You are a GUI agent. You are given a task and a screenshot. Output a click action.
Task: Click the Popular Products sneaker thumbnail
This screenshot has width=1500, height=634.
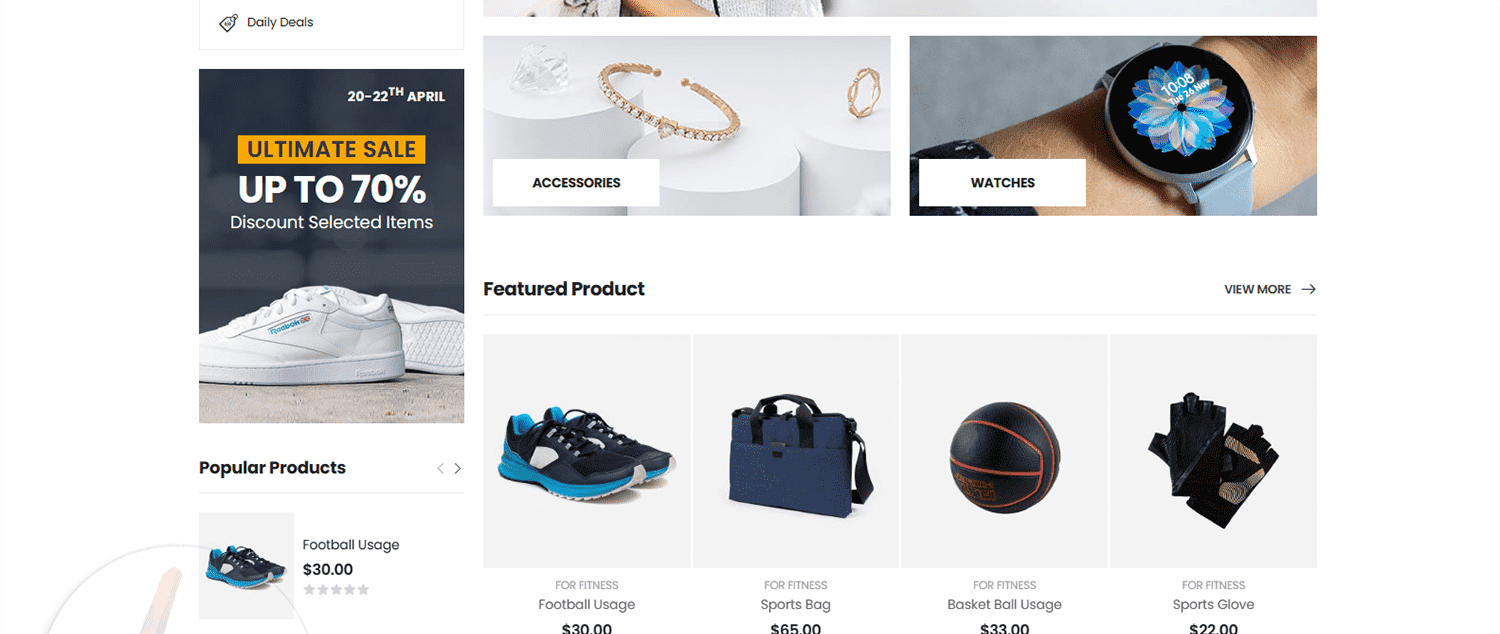click(x=246, y=566)
